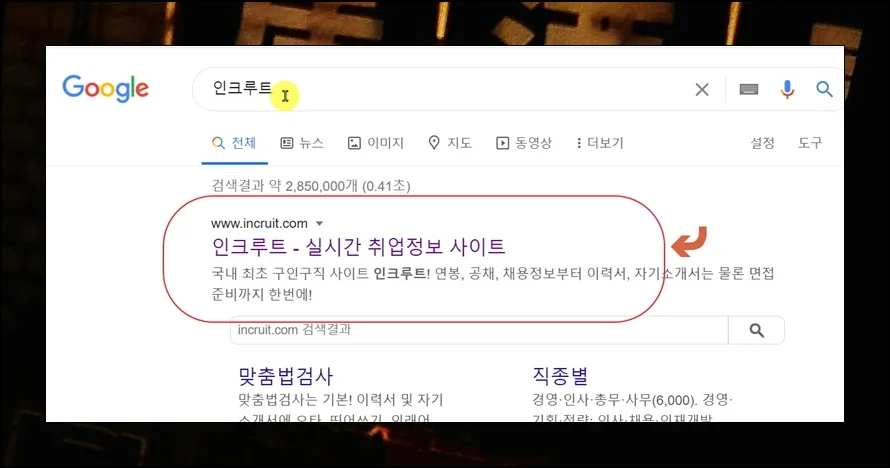This screenshot has height=468, width=890.
Task: Select the 뉴스 tab
Action: click(302, 143)
